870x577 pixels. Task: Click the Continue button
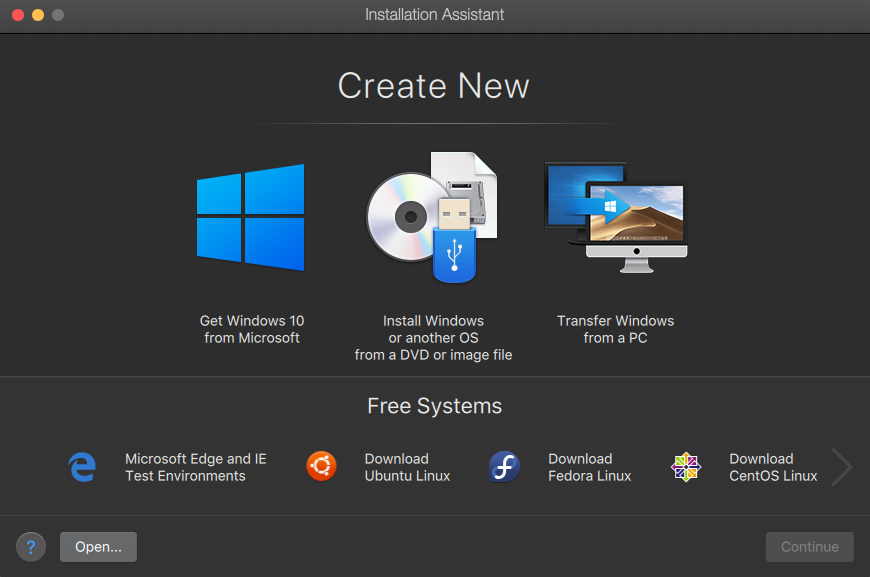(810, 547)
